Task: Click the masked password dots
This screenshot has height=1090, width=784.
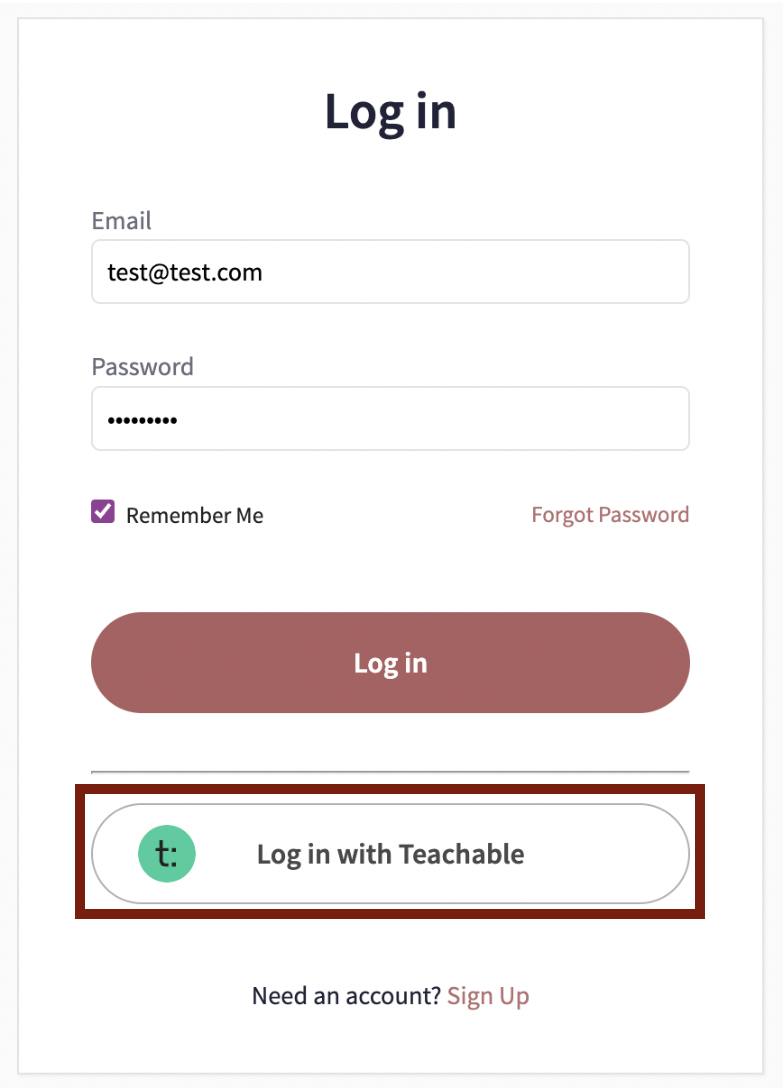Action: (142, 421)
